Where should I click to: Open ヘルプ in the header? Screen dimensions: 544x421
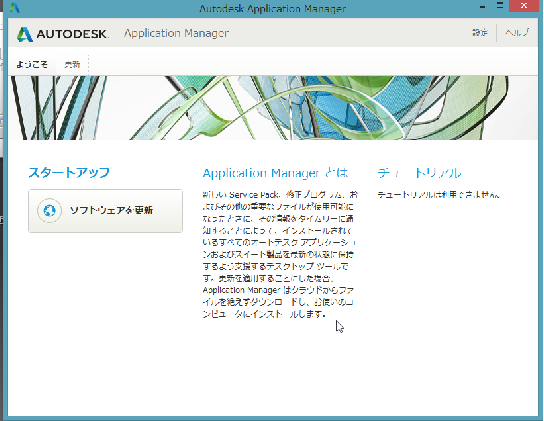tap(517, 33)
